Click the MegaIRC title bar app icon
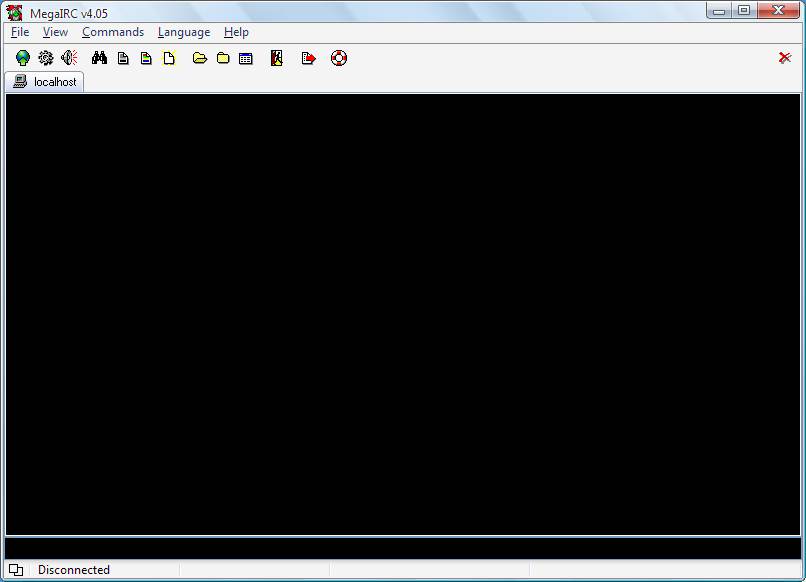Image resolution: width=806 pixels, height=582 pixels. click(x=14, y=12)
